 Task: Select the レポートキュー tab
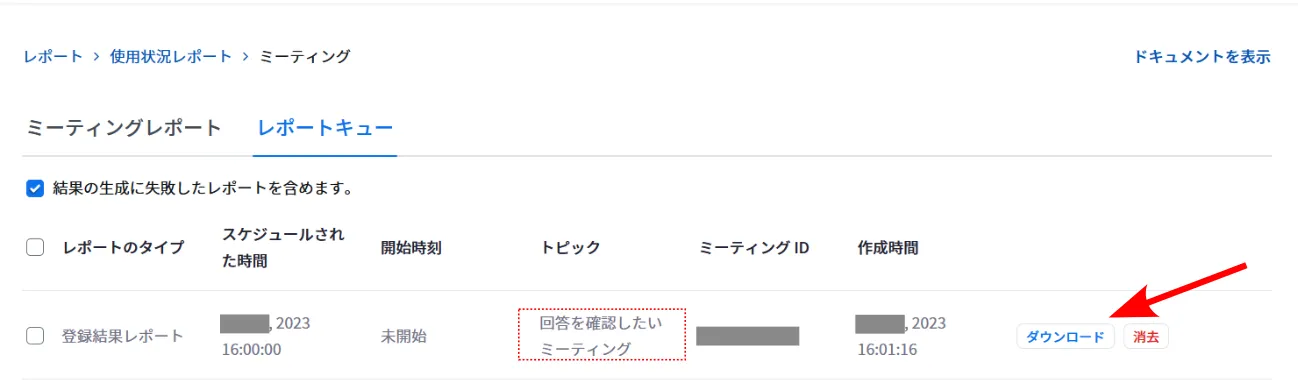tap(325, 128)
